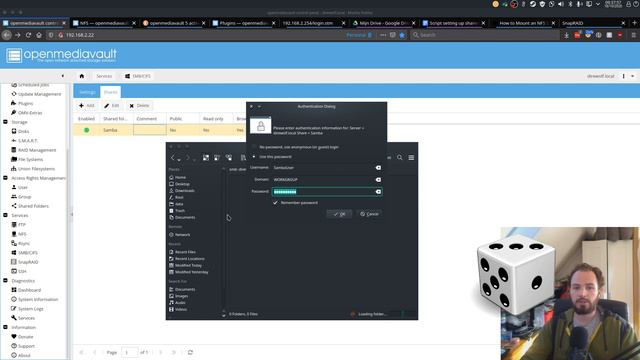Open SnapRAID in the sidebar

[28, 262]
